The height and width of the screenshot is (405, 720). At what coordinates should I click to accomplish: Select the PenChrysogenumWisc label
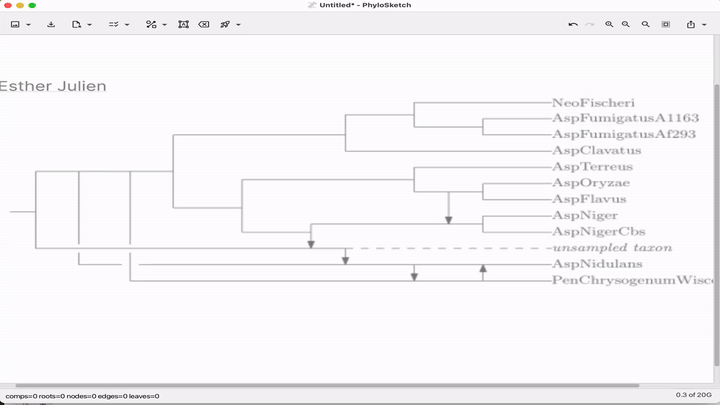[632, 280]
